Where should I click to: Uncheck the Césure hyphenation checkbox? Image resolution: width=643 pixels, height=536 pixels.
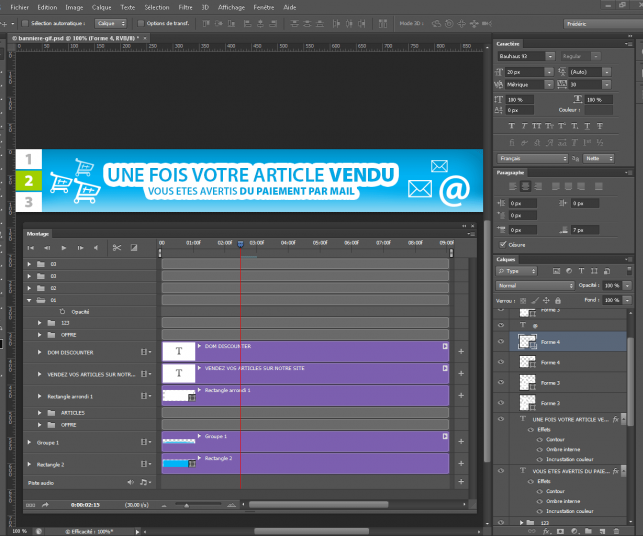pos(503,245)
